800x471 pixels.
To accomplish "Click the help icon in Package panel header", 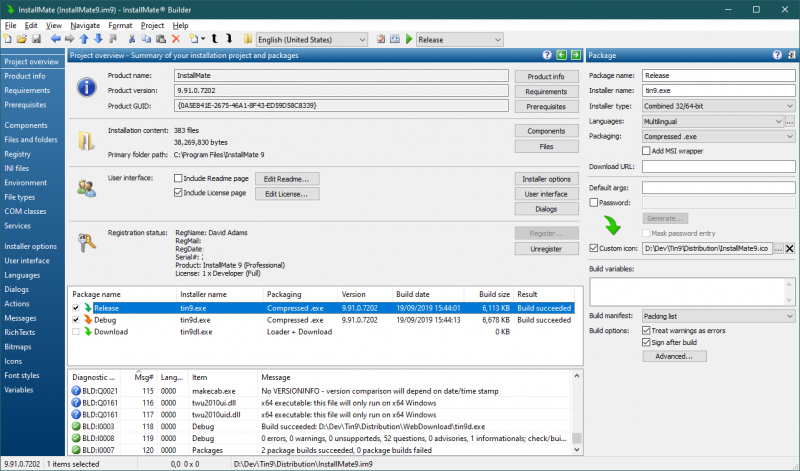I will (x=777, y=55).
